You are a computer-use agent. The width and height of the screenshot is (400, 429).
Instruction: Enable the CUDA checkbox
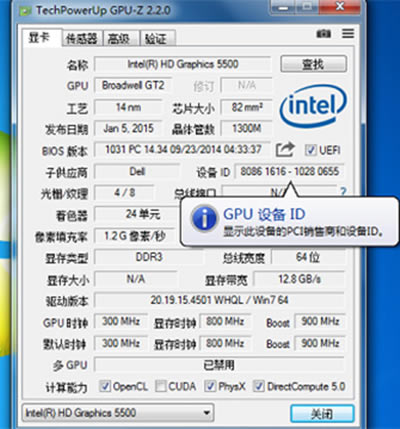[161, 386]
